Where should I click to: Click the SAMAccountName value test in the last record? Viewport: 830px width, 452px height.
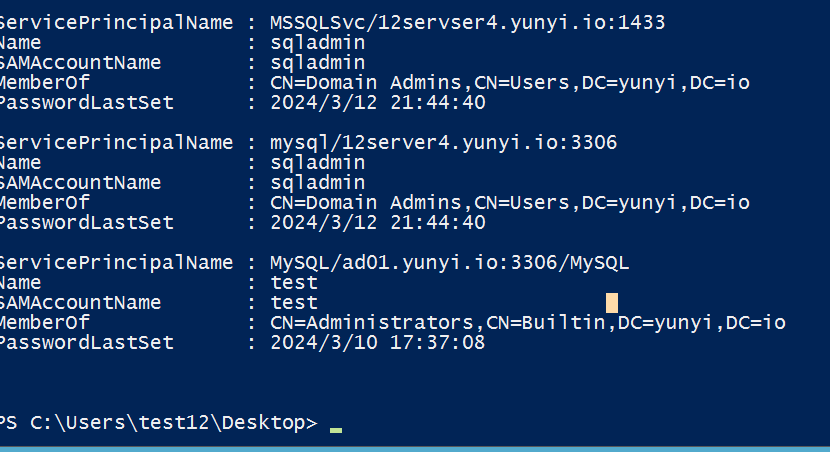click(294, 302)
